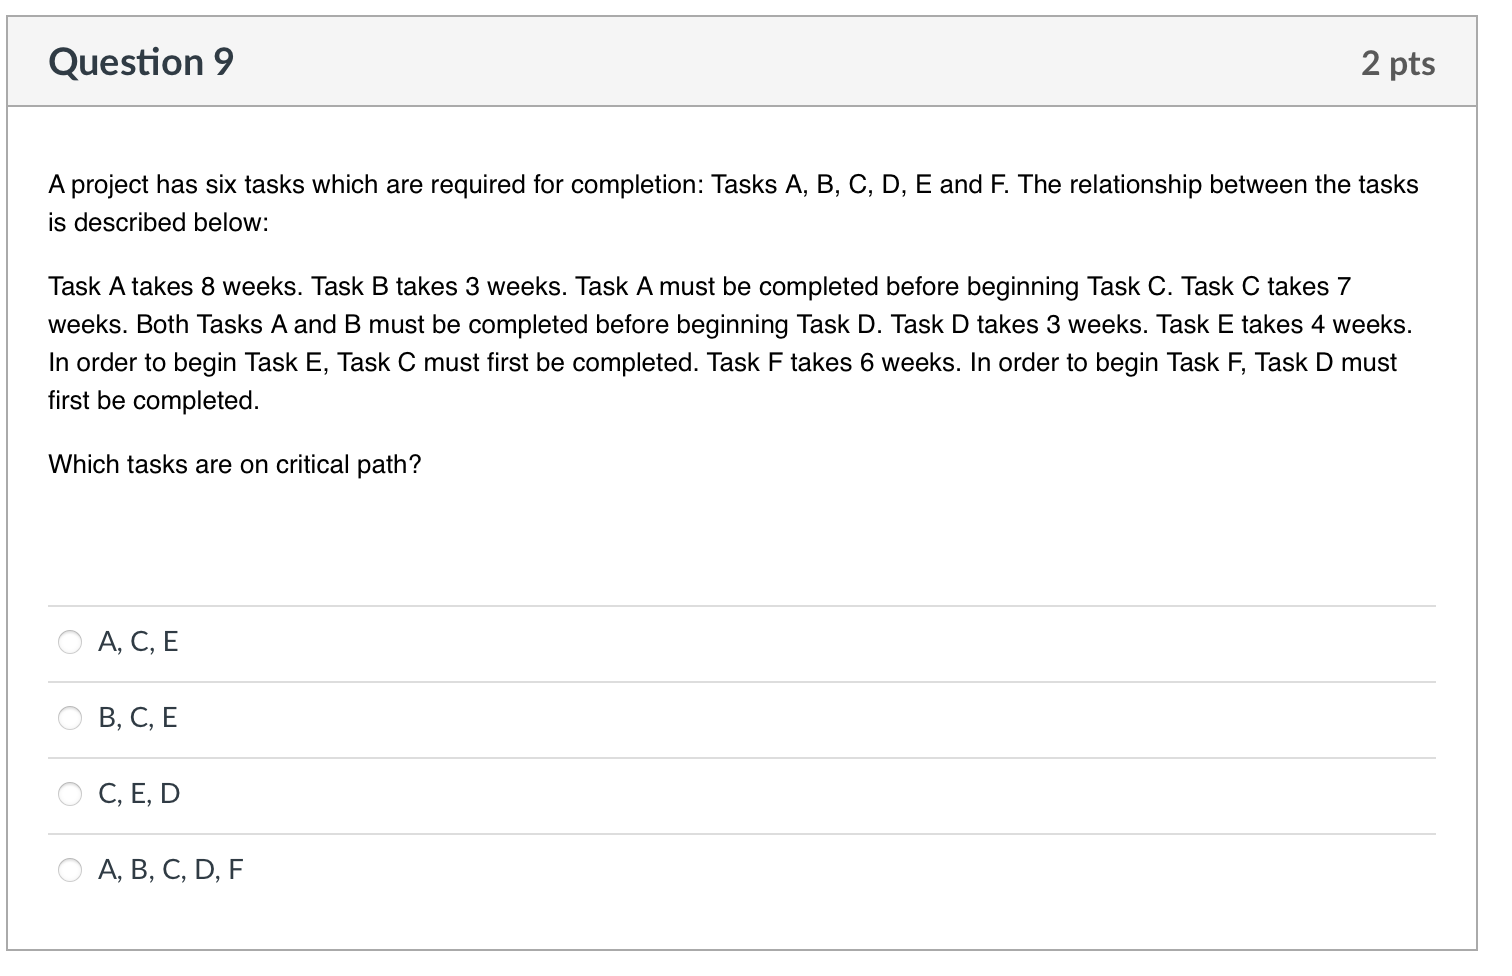
Task: Select the radio button for 'B, C, E'
Action: [70, 718]
